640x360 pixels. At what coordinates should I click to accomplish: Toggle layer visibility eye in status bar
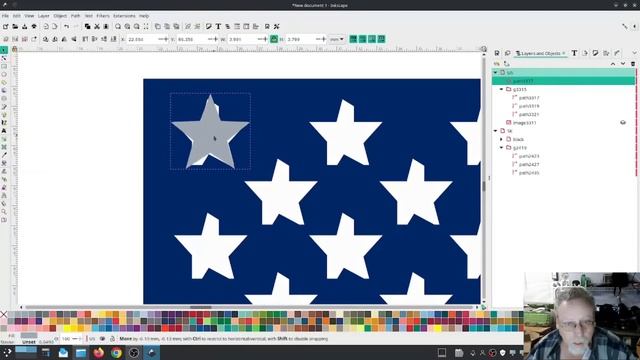click(x=102, y=339)
